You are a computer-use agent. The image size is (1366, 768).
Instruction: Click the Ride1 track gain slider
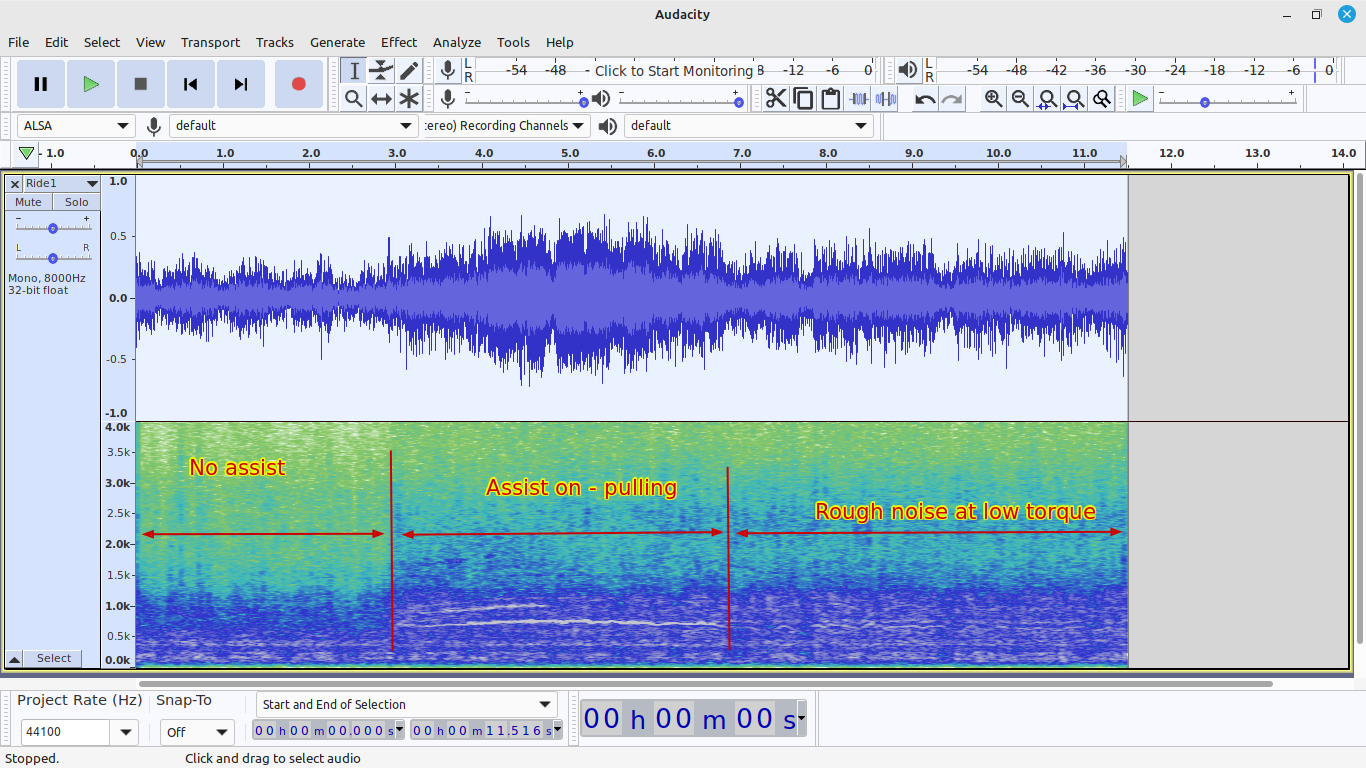pyautogui.click(x=53, y=228)
